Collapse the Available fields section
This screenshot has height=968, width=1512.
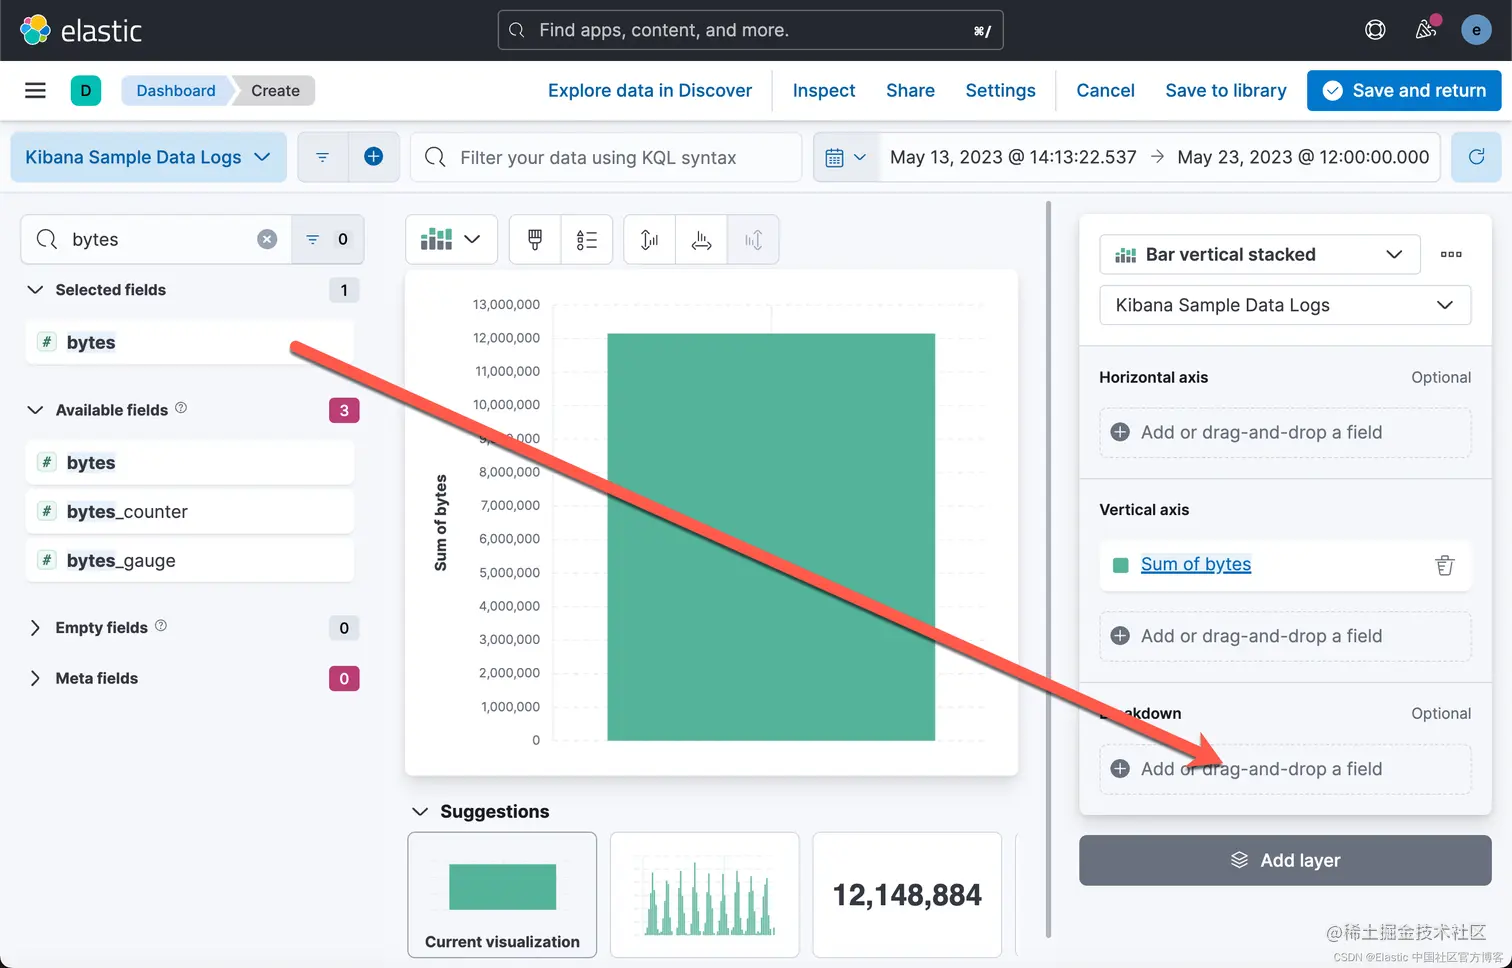[x=35, y=410]
